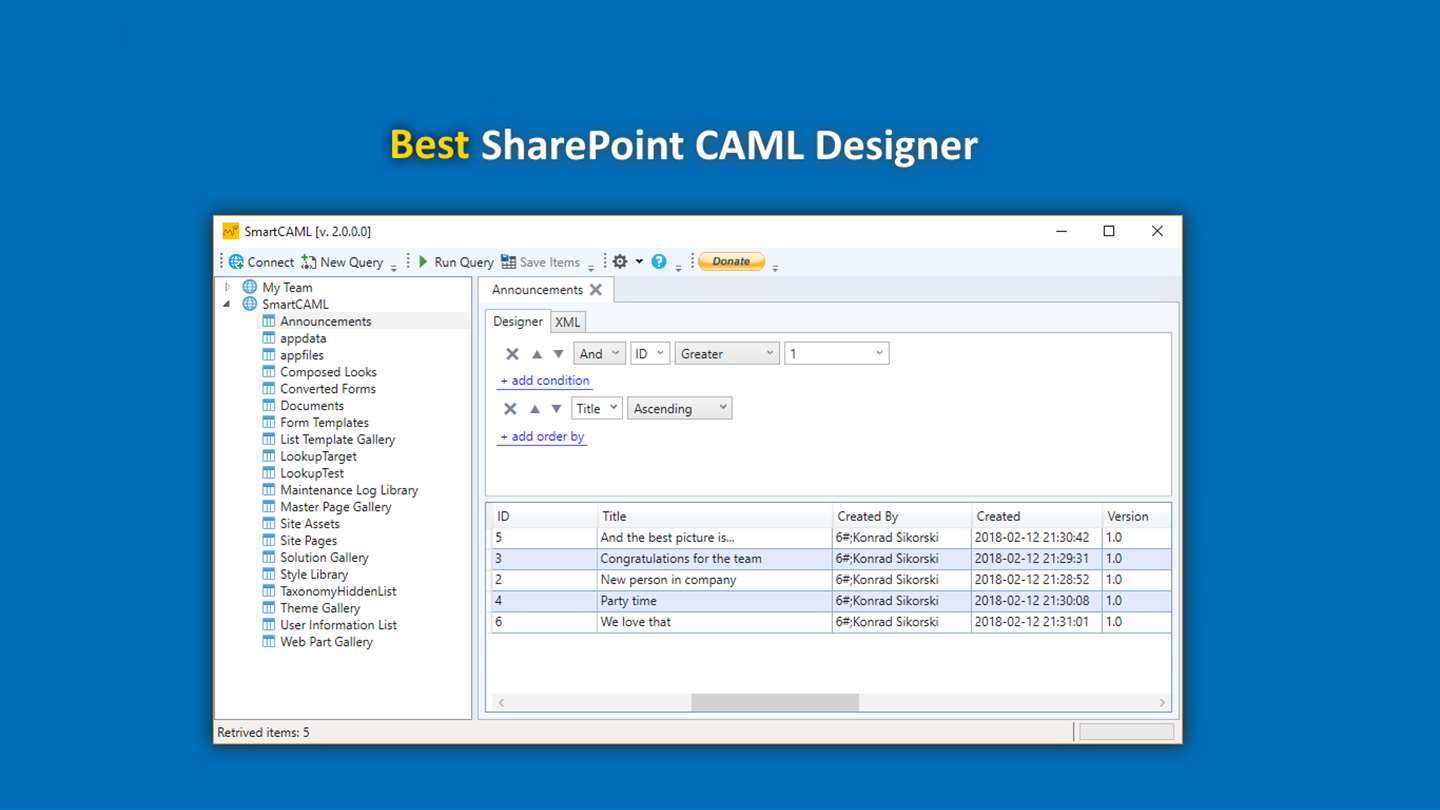Click the add condition link
Screen dimensions: 1440x810
tap(545, 381)
